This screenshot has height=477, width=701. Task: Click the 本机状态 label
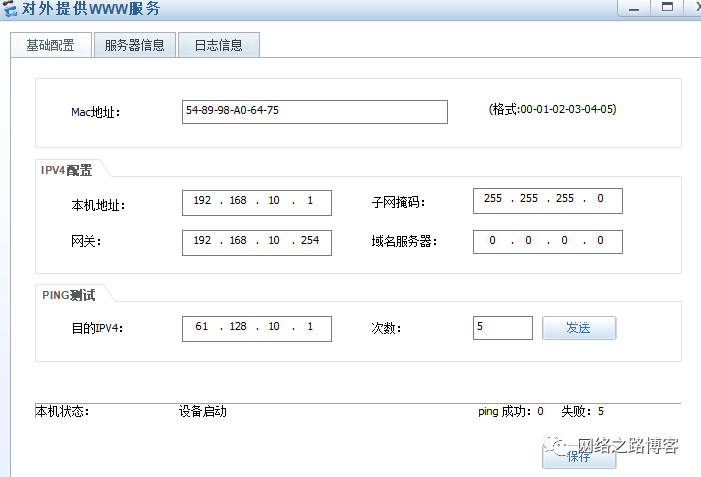pyautogui.click(x=63, y=411)
